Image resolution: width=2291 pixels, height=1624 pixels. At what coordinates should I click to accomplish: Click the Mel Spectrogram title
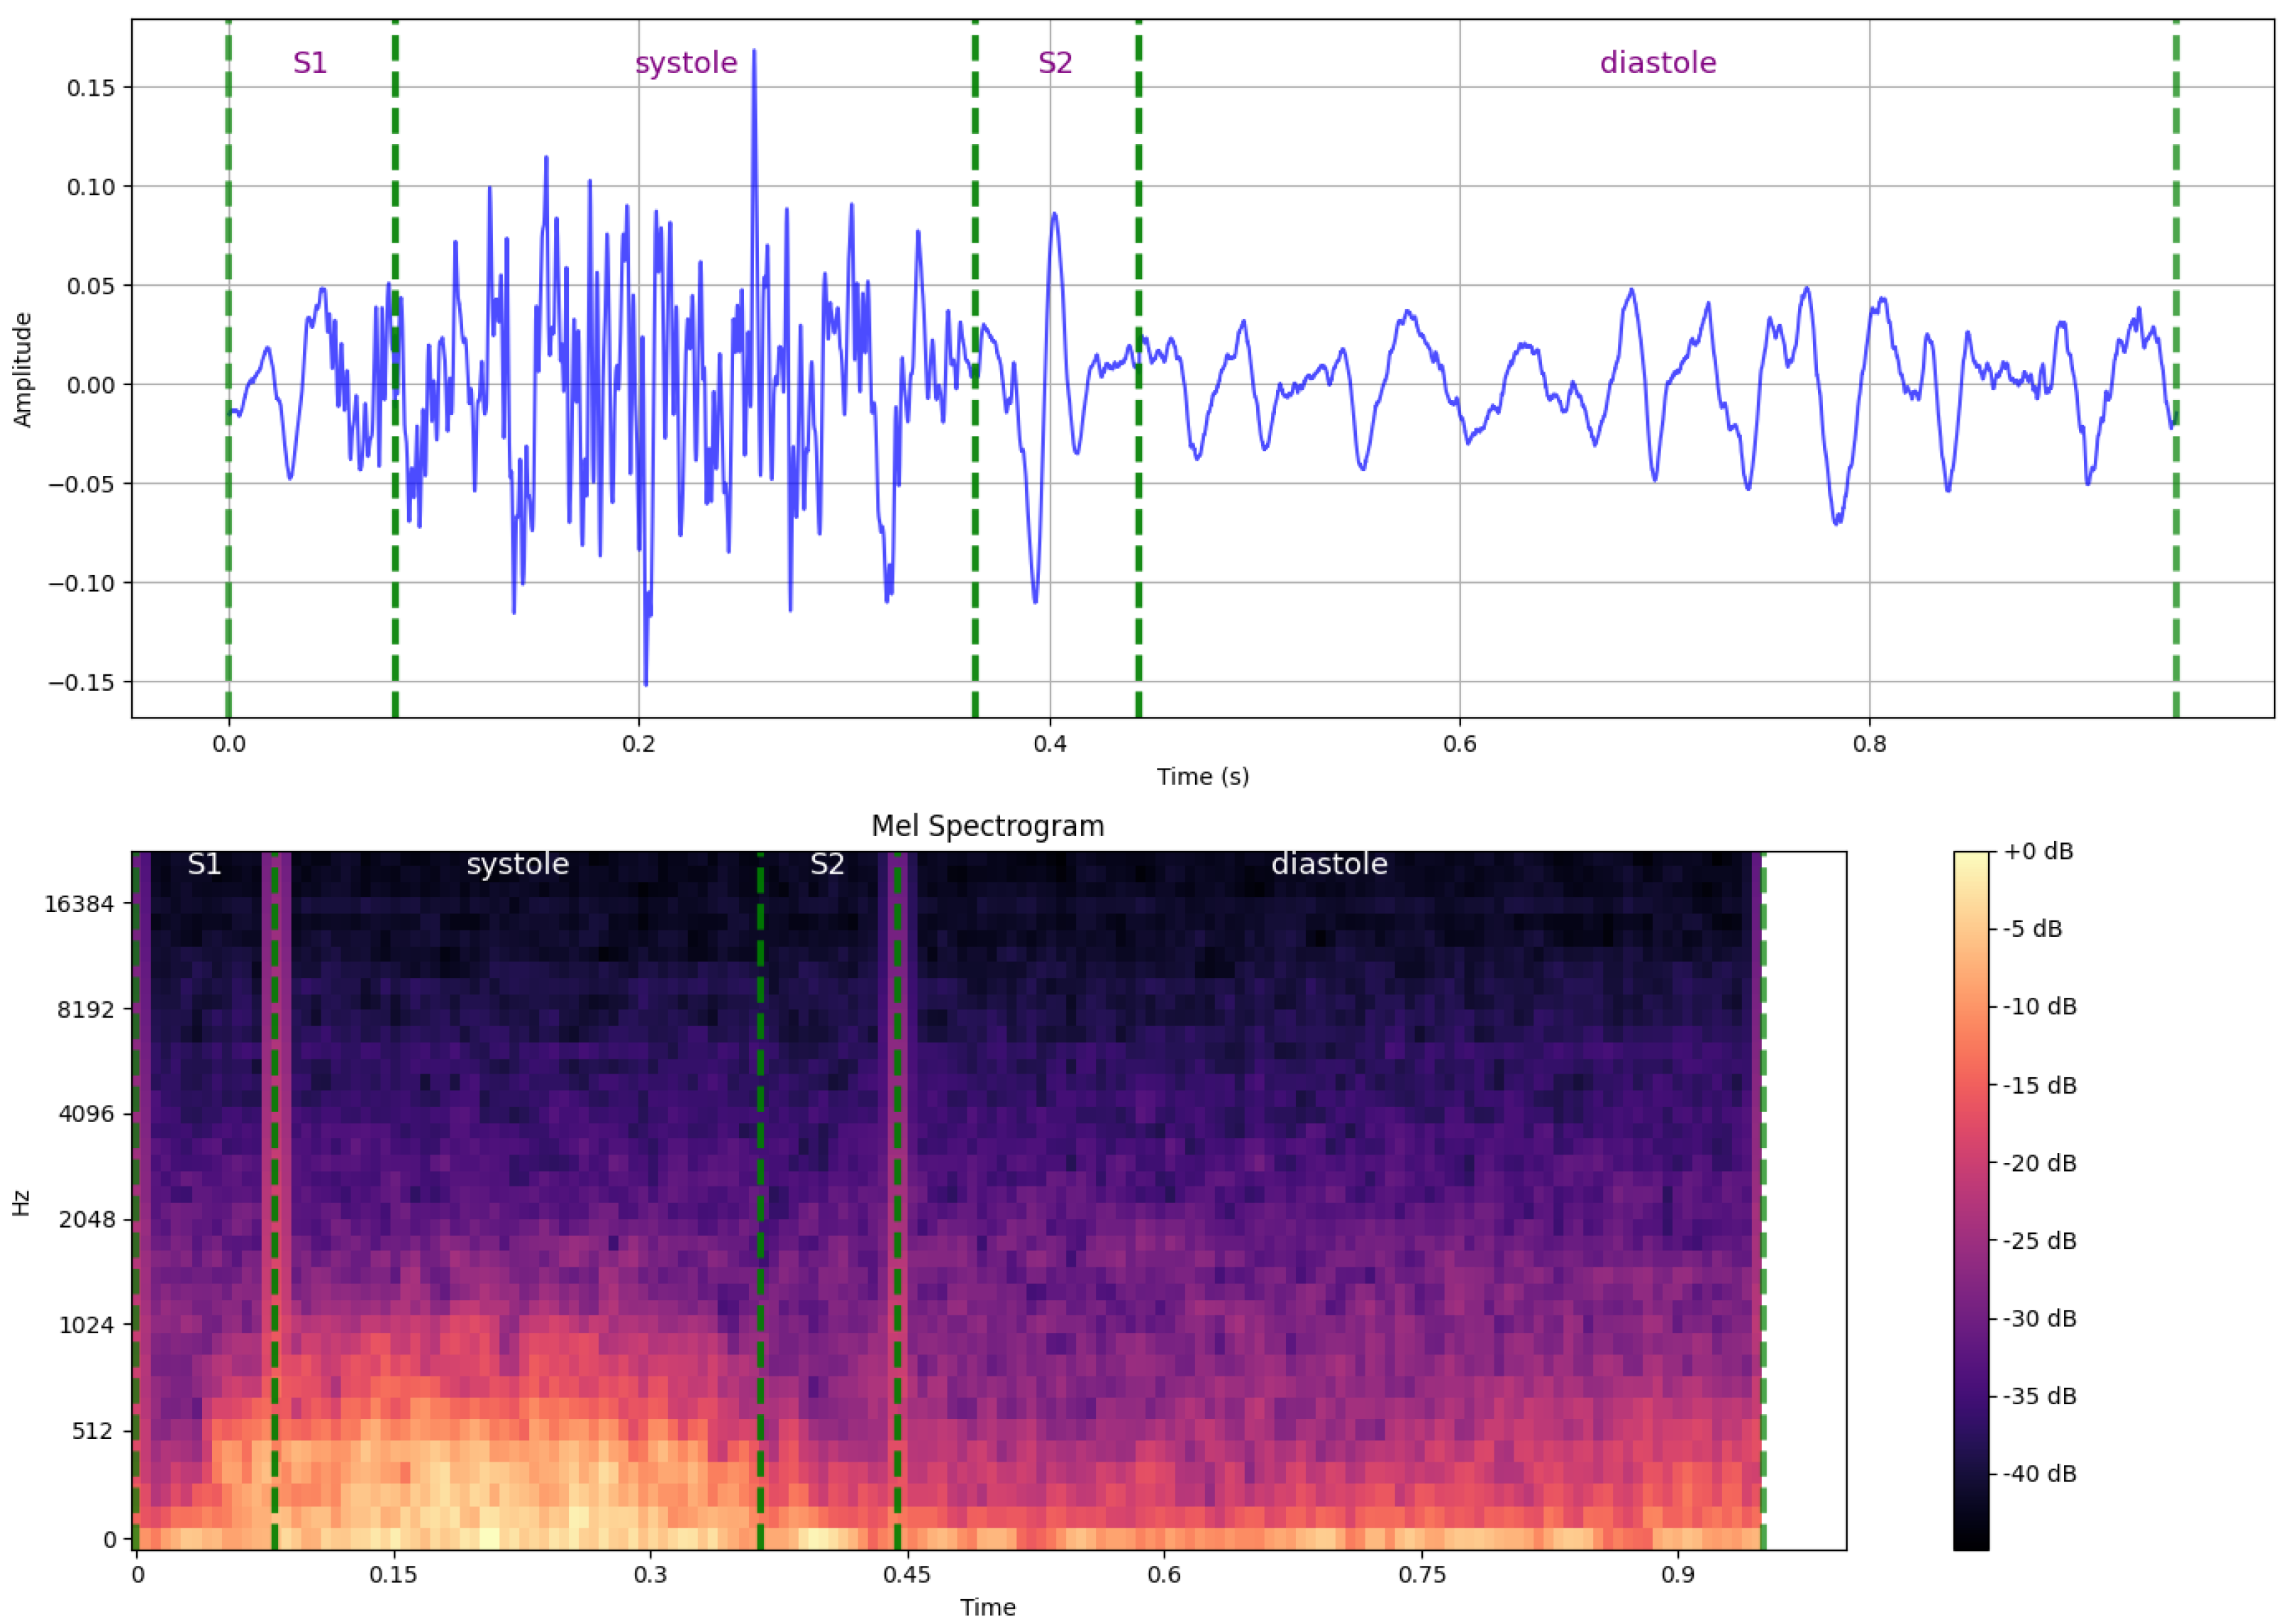(x=987, y=826)
